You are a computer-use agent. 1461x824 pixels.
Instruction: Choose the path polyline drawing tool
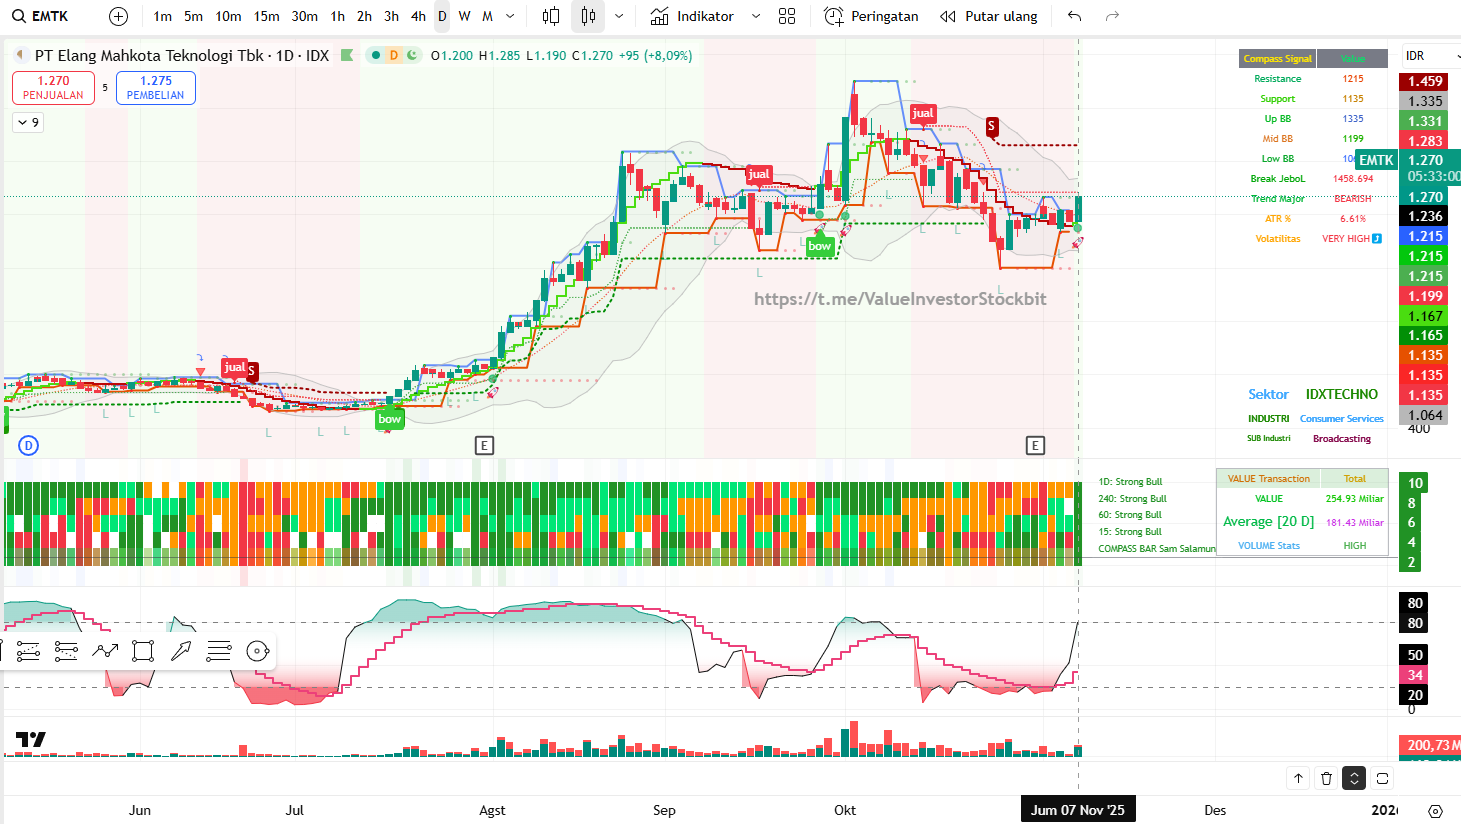(x=105, y=652)
